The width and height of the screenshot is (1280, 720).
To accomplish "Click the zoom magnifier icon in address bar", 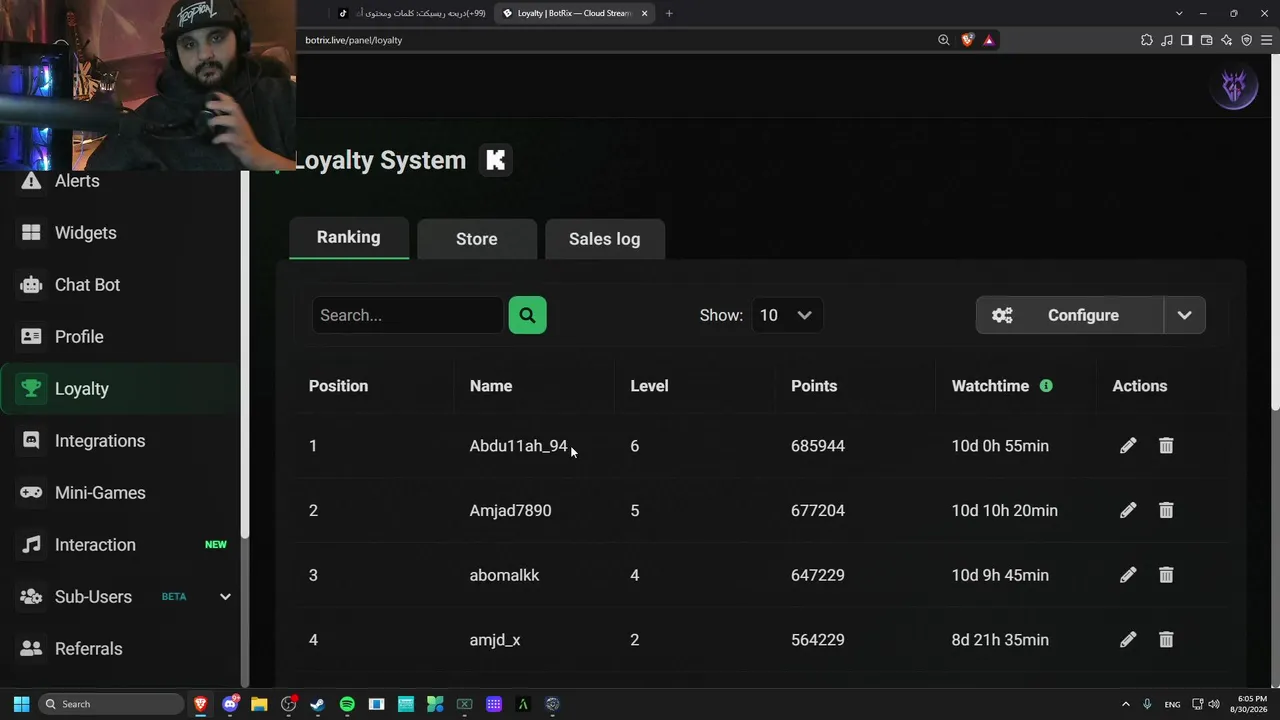I will tap(944, 40).
